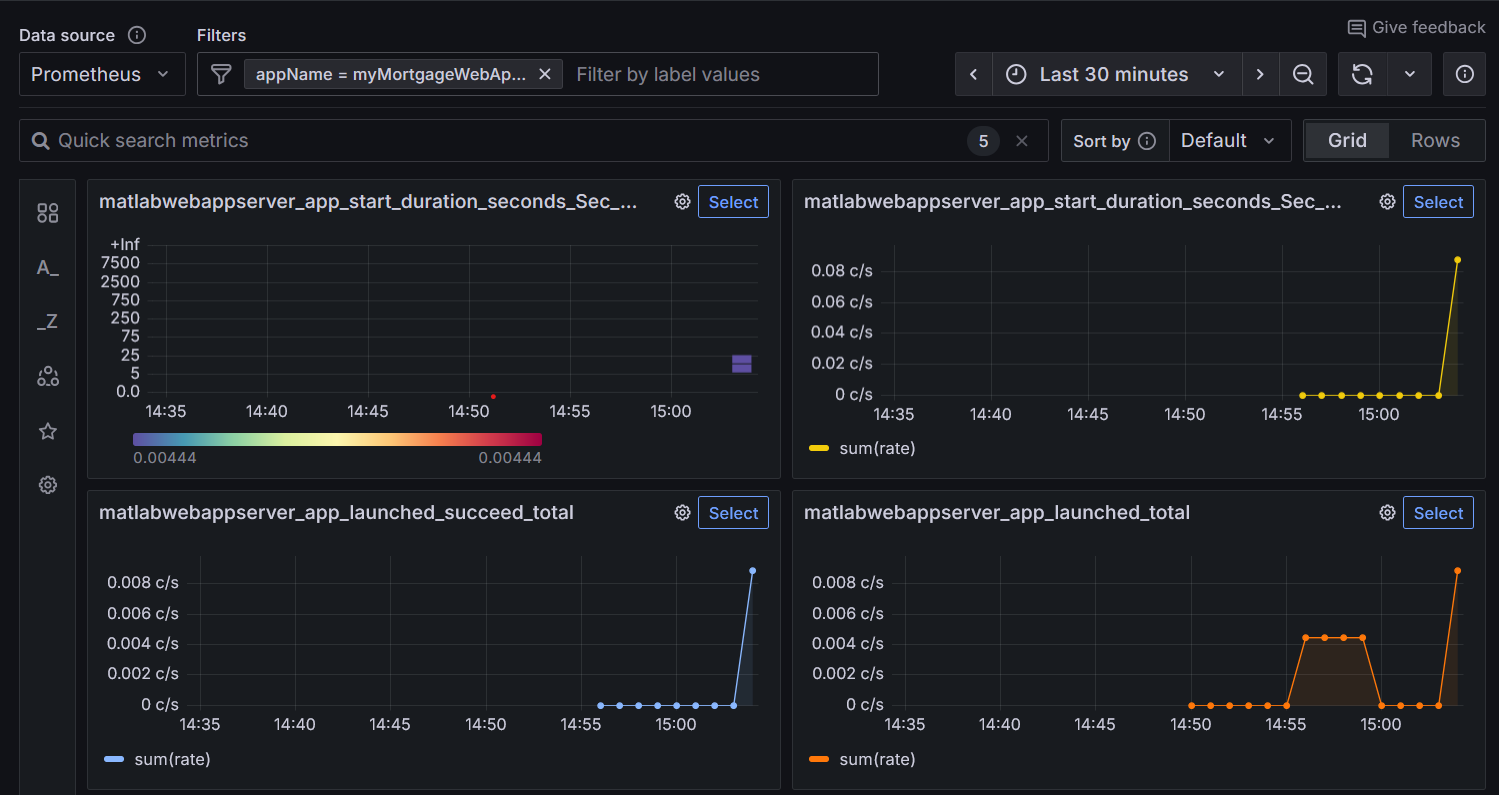The image size is (1499, 795).
Task: Click the group-by sidebar icon
Action: [x=47, y=376]
